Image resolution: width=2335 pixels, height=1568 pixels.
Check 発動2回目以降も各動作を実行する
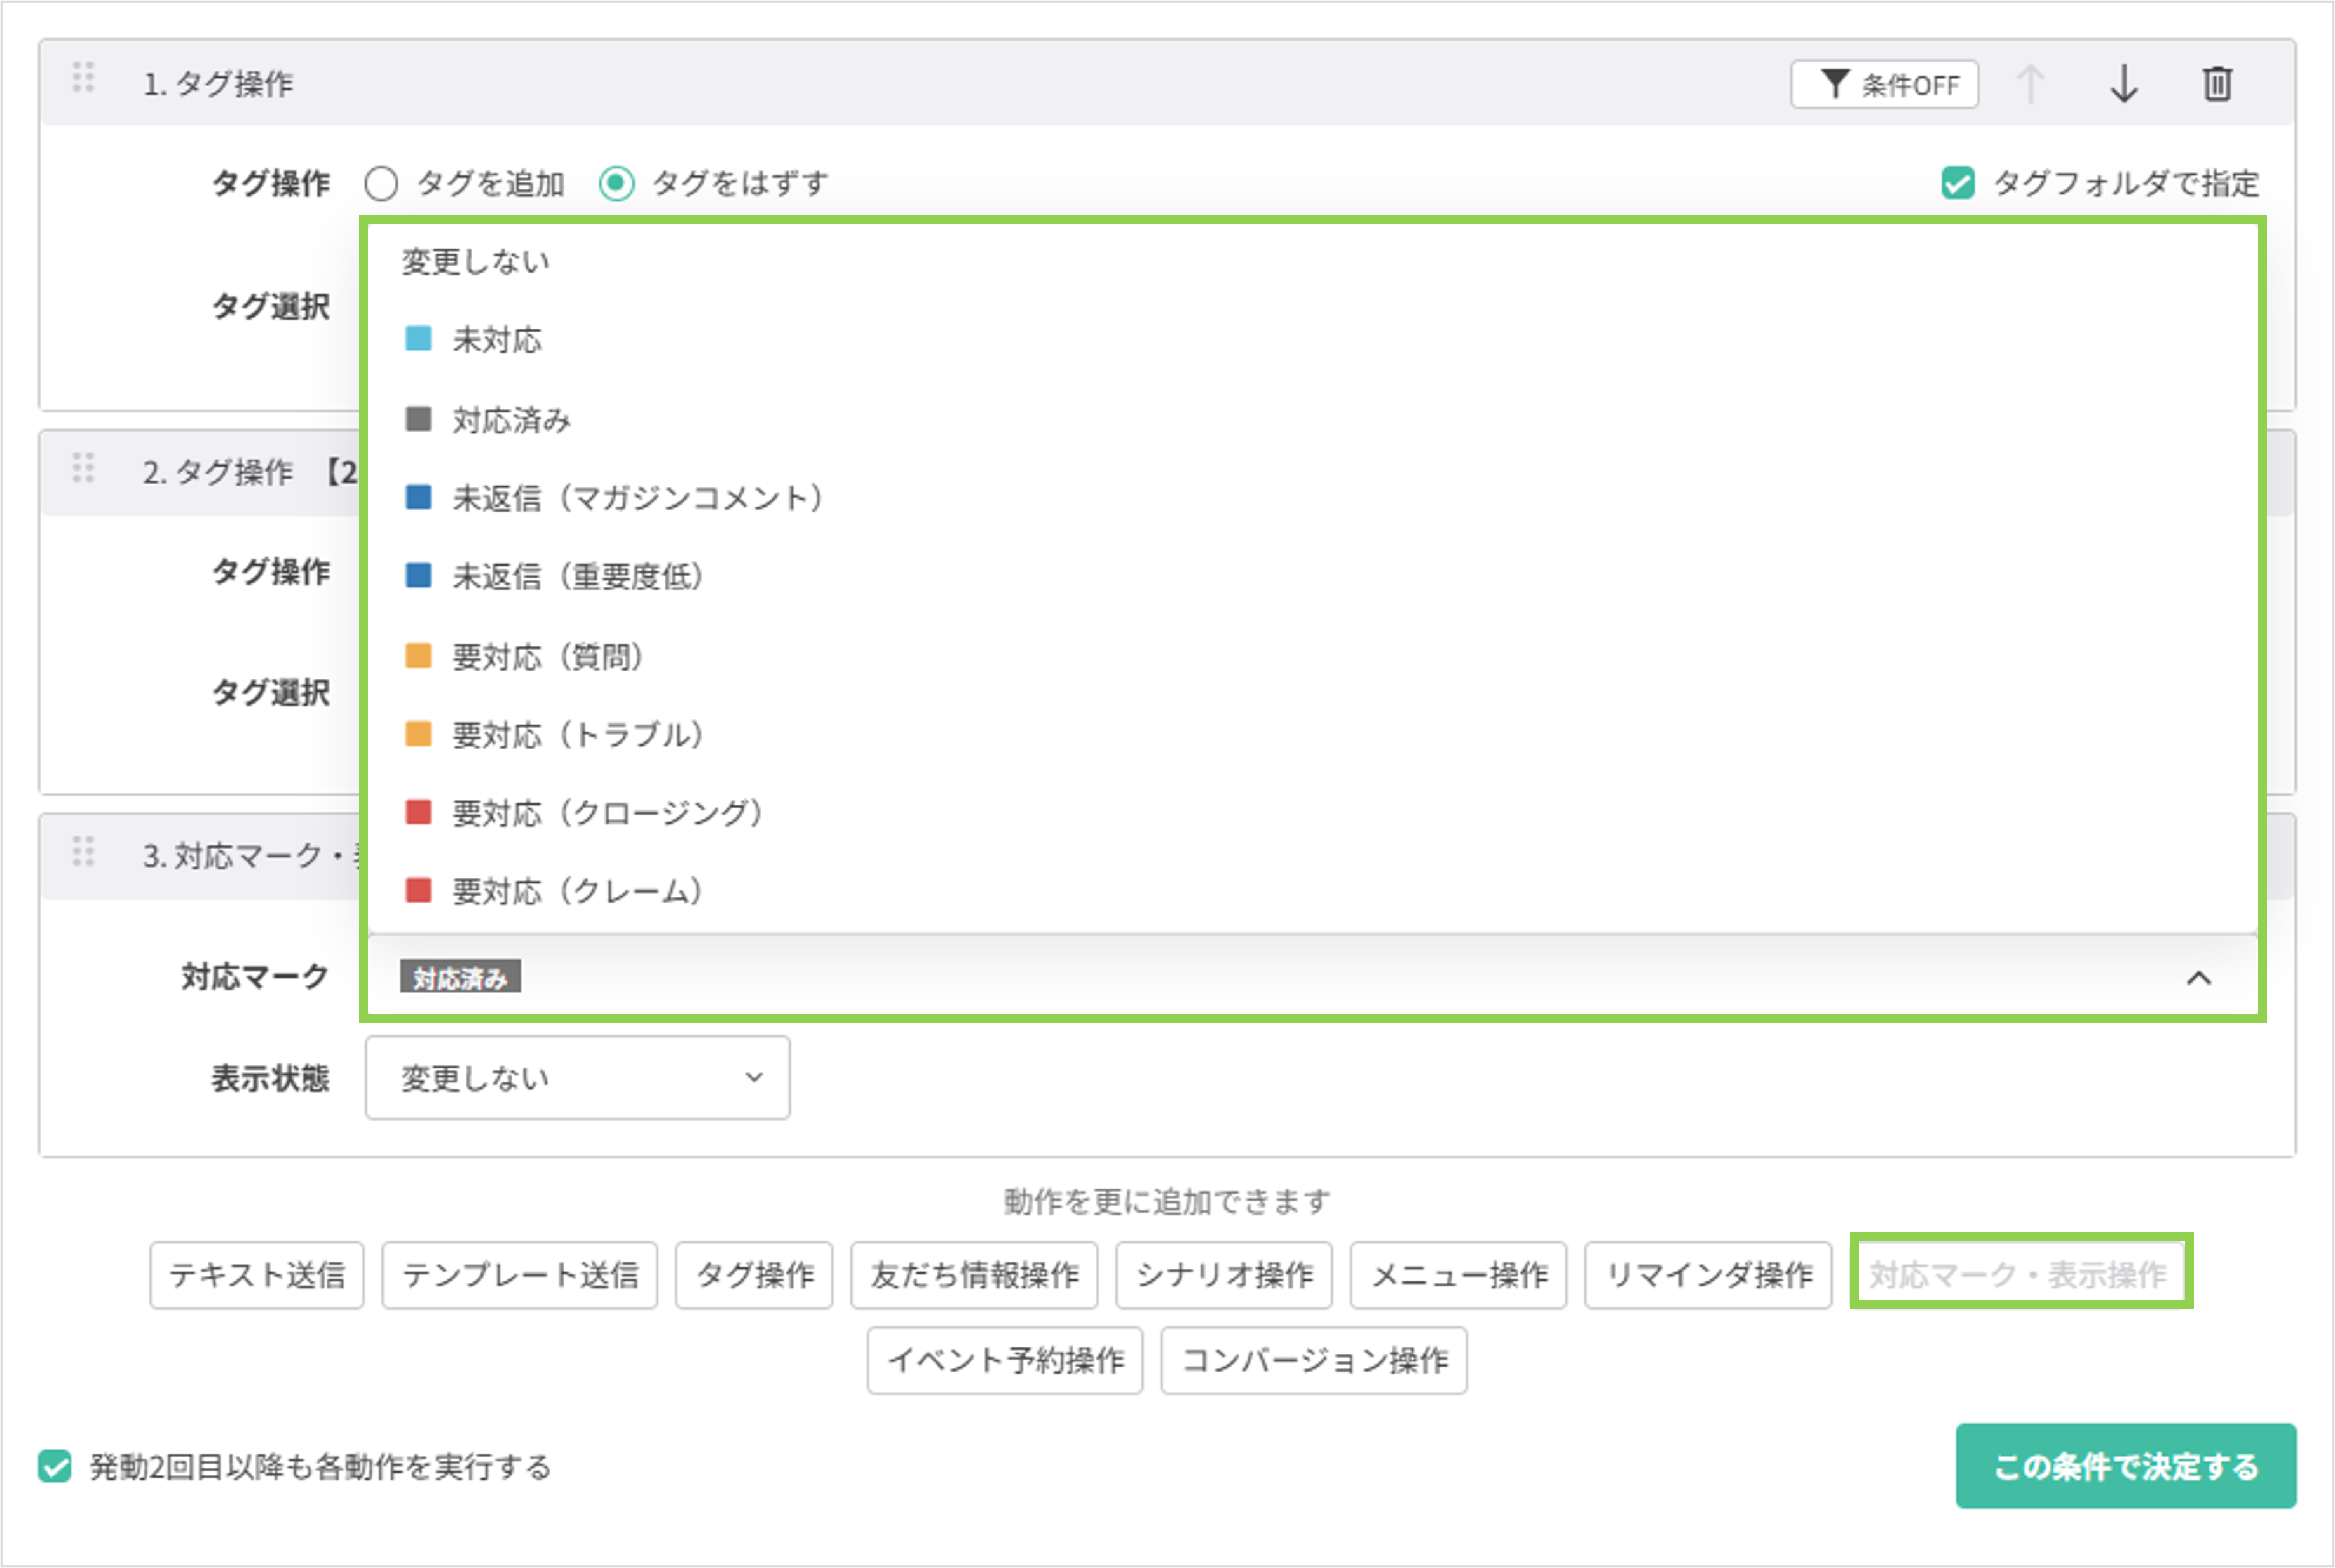[x=53, y=1467]
